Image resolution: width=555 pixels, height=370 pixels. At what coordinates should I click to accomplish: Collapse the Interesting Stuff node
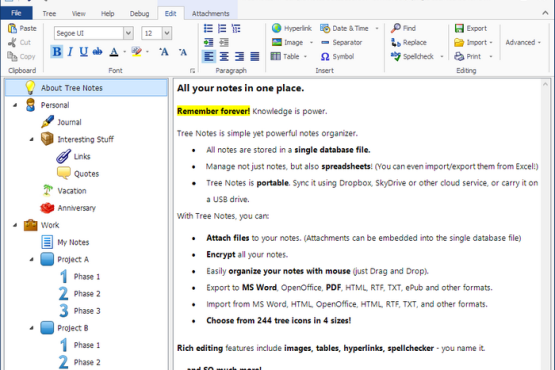click(32, 140)
